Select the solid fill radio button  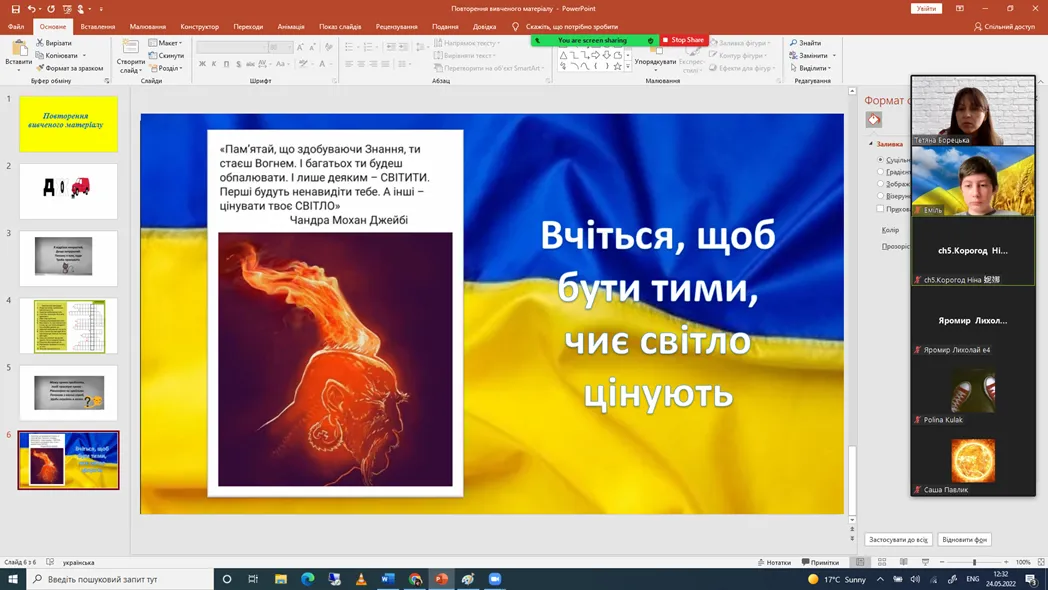tap(881, 160)
